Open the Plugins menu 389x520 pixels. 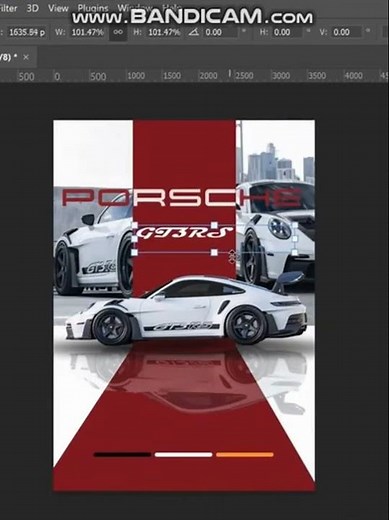click(x=93, y=8)
